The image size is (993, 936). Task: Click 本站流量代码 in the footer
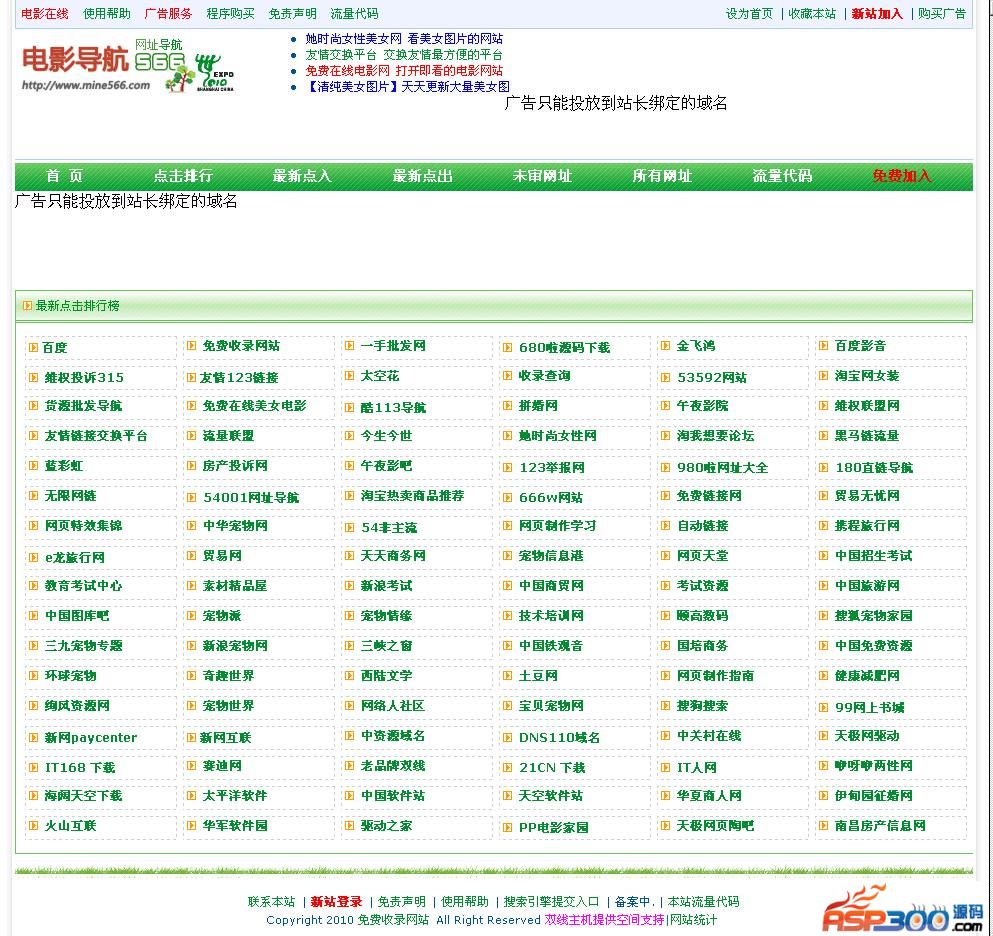point(703,902)
